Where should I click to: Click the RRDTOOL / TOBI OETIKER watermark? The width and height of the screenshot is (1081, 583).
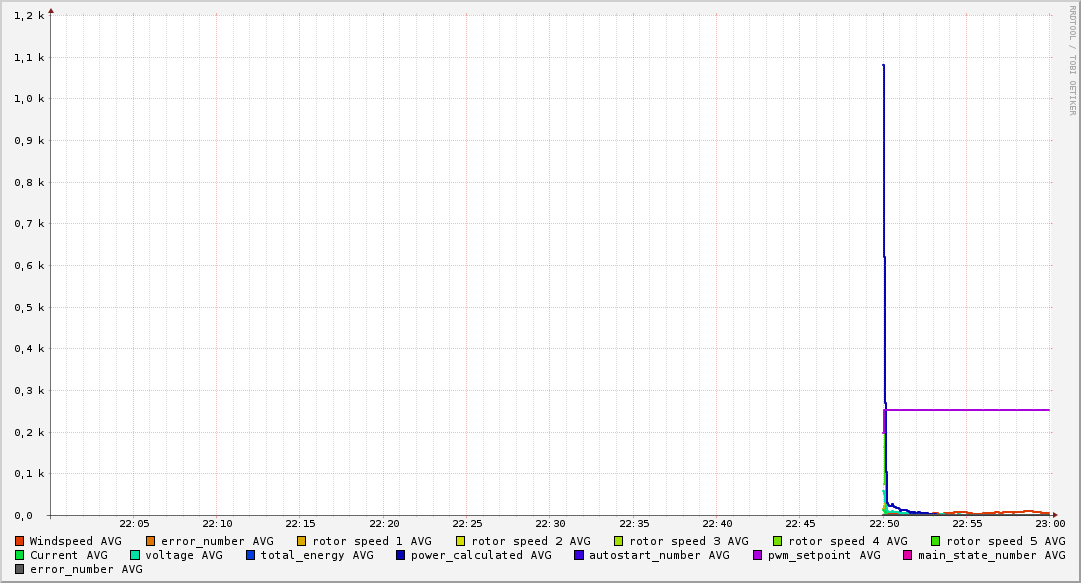tap(1072, 61)
